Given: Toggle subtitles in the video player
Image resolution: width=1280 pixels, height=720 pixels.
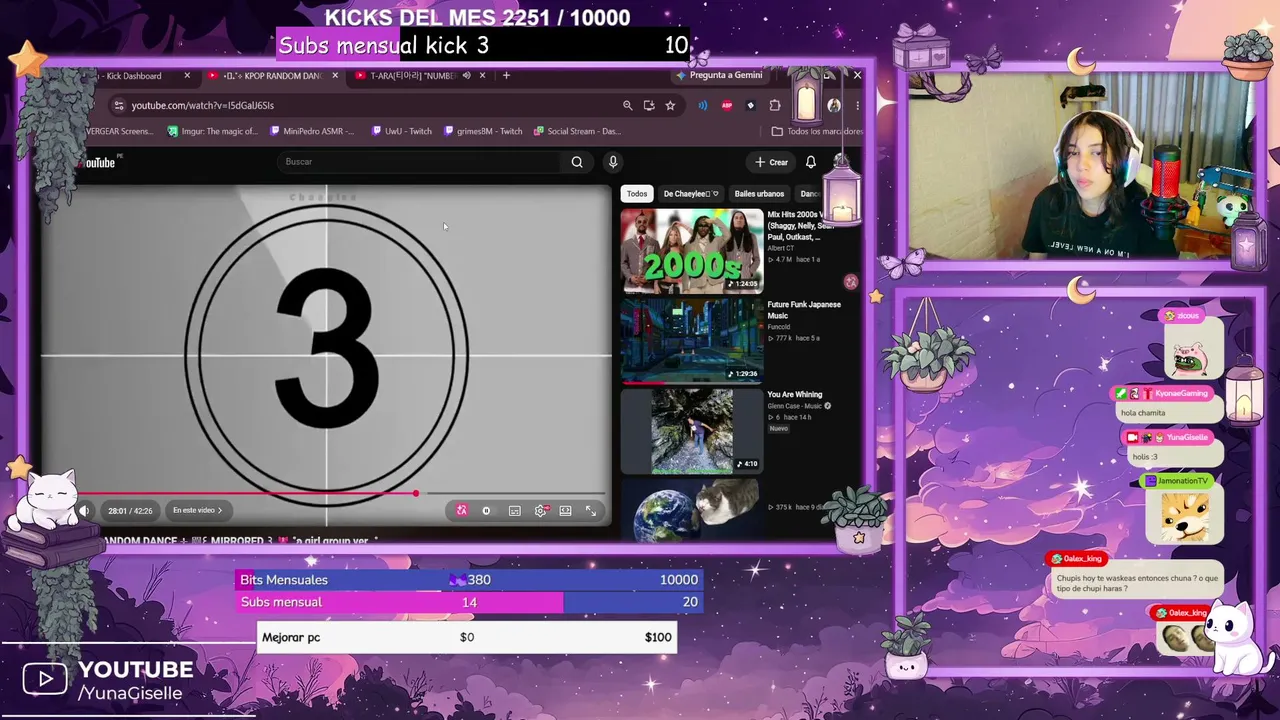Looking at the screenshot, I should point(515,511).
